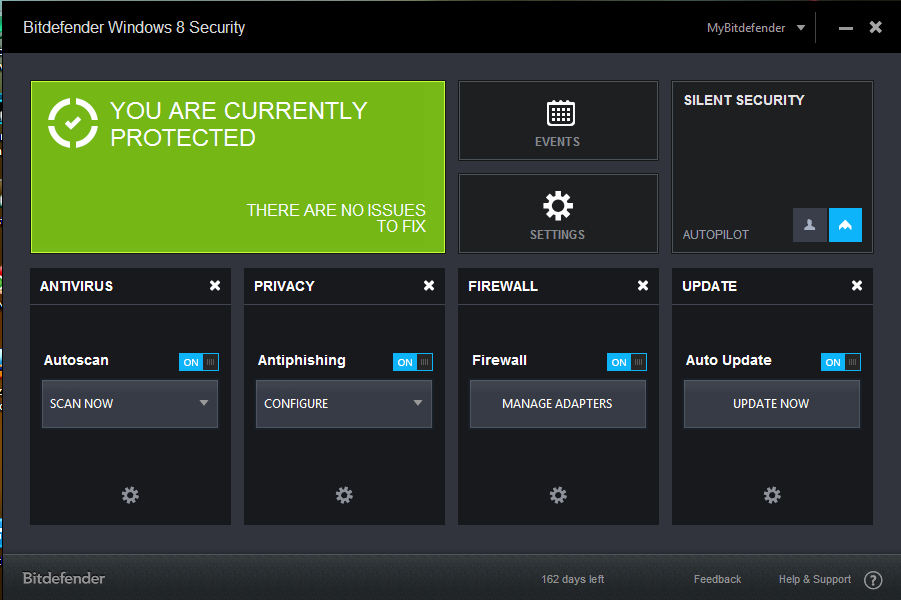This screenshot has height=600, width=901.
Task: Open the Help & Support link
Action: [815, 579]
